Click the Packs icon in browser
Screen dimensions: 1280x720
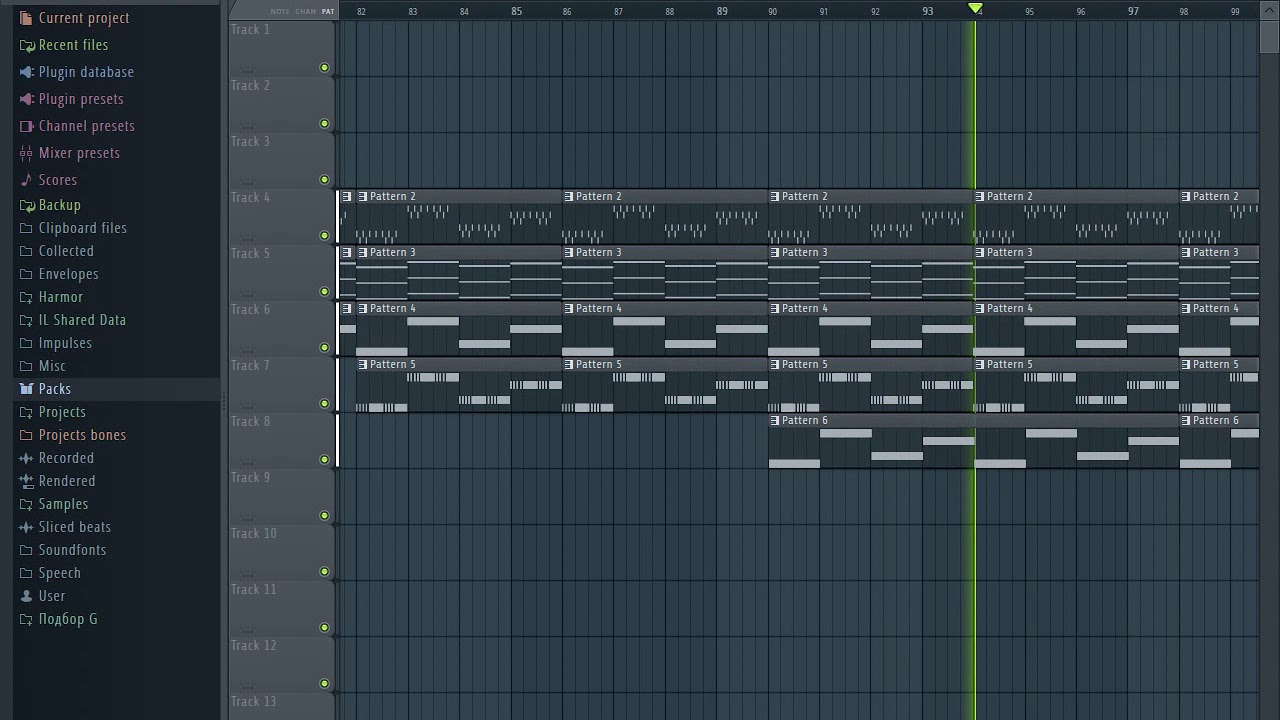[x=26, y=389]
